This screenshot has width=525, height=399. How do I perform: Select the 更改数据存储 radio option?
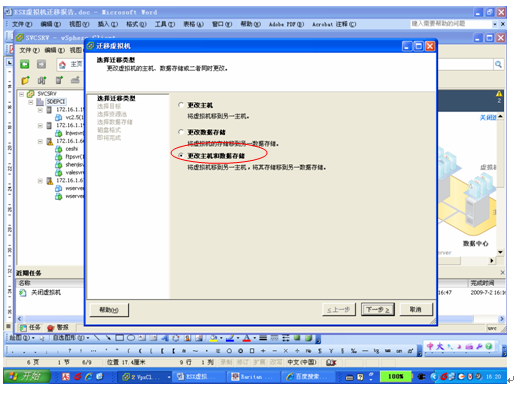pos(181,132)
